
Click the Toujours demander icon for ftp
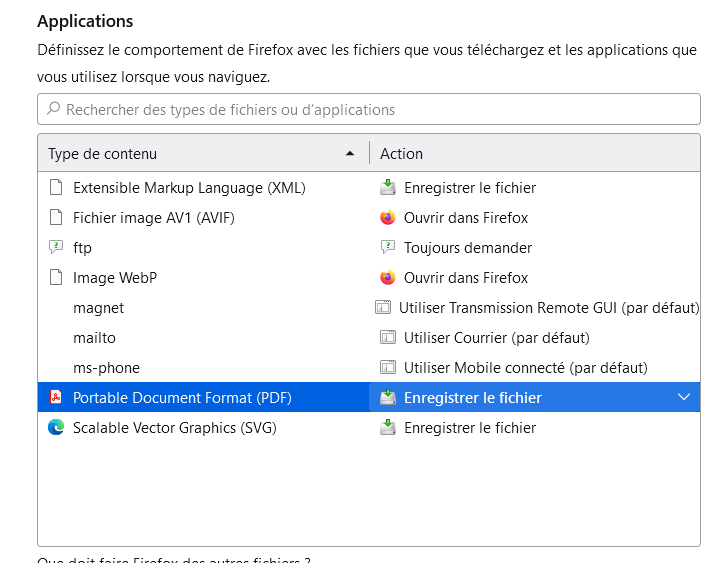pos(388,248)
